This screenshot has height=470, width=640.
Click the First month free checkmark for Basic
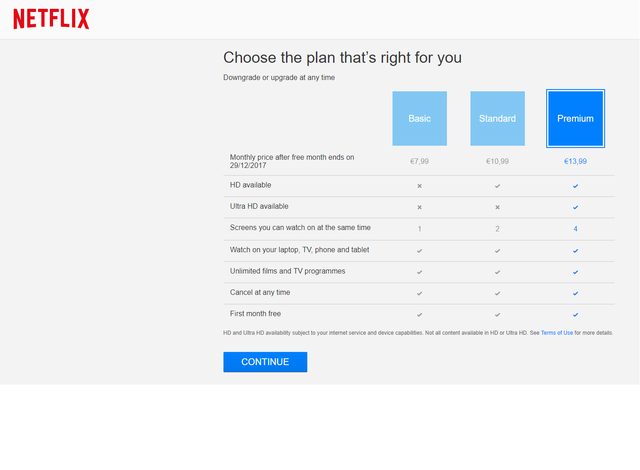[x=420, y=315]
